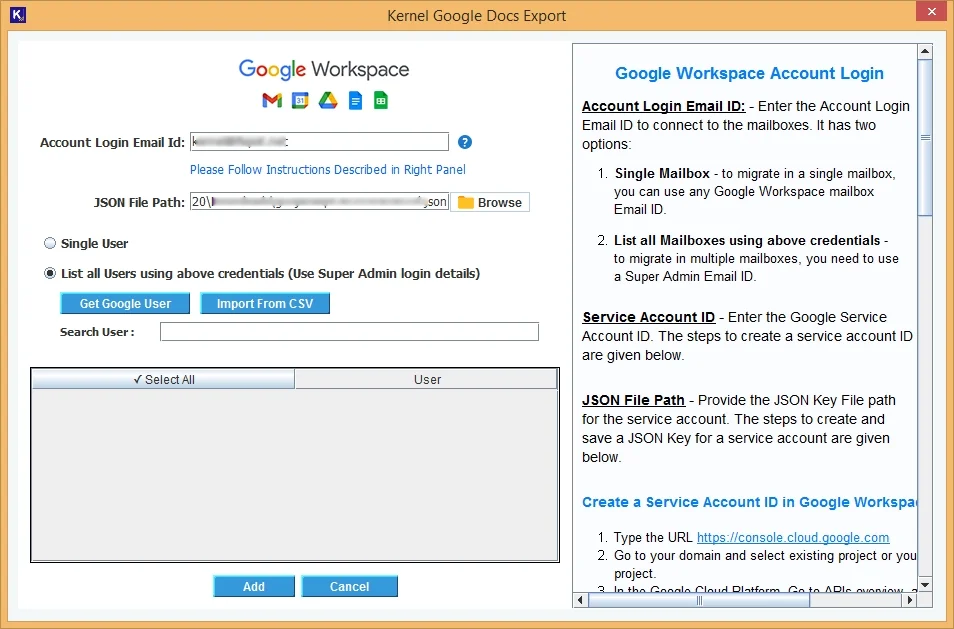Click the Google Calendar icon

tap(298, 100)
